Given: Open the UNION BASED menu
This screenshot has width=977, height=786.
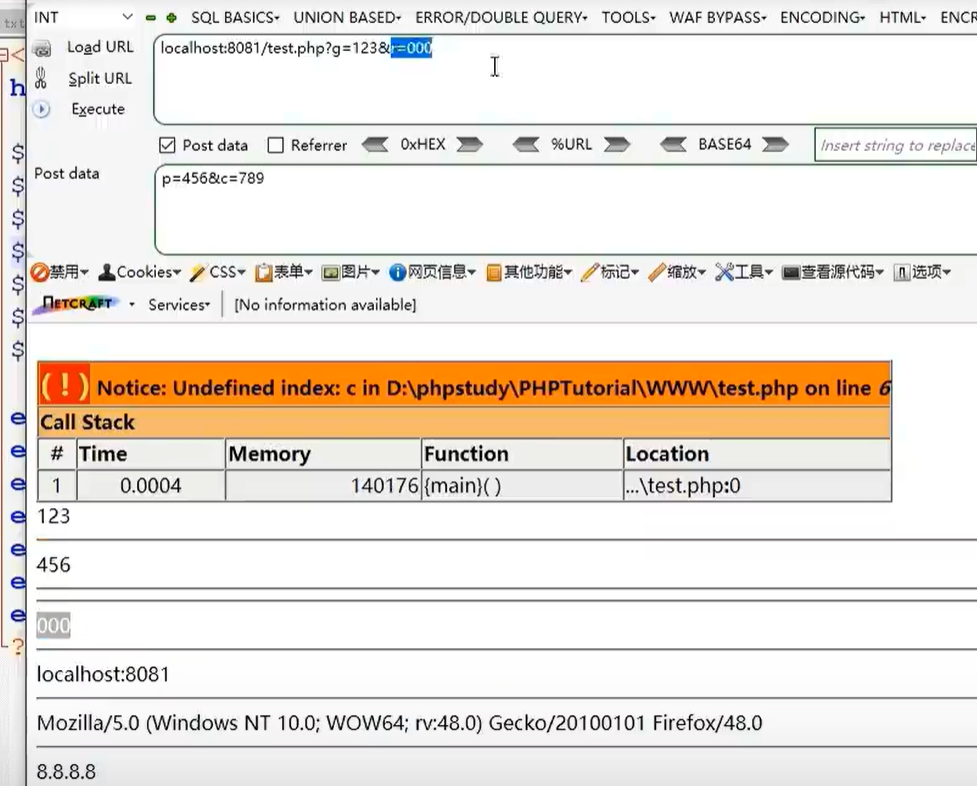Looking at the screenshot, I should point(347,17).
